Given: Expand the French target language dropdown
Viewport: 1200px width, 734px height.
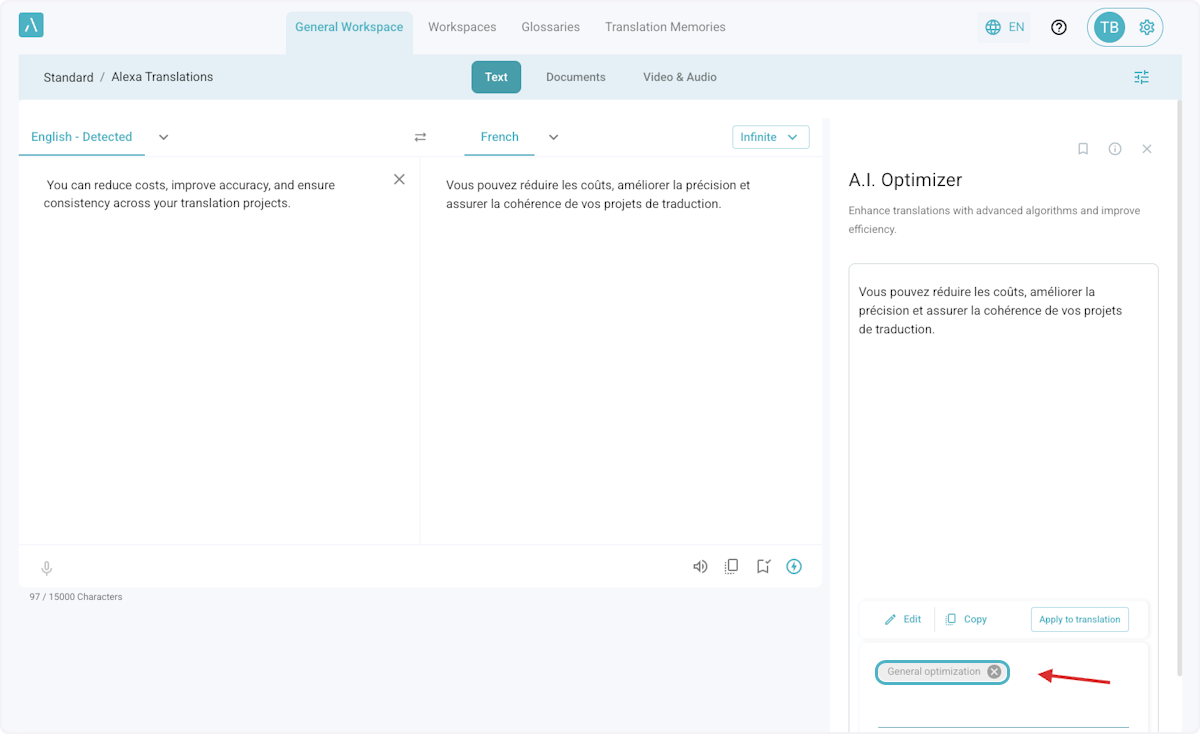Looking at the screenshot, I should pos(553,137).
